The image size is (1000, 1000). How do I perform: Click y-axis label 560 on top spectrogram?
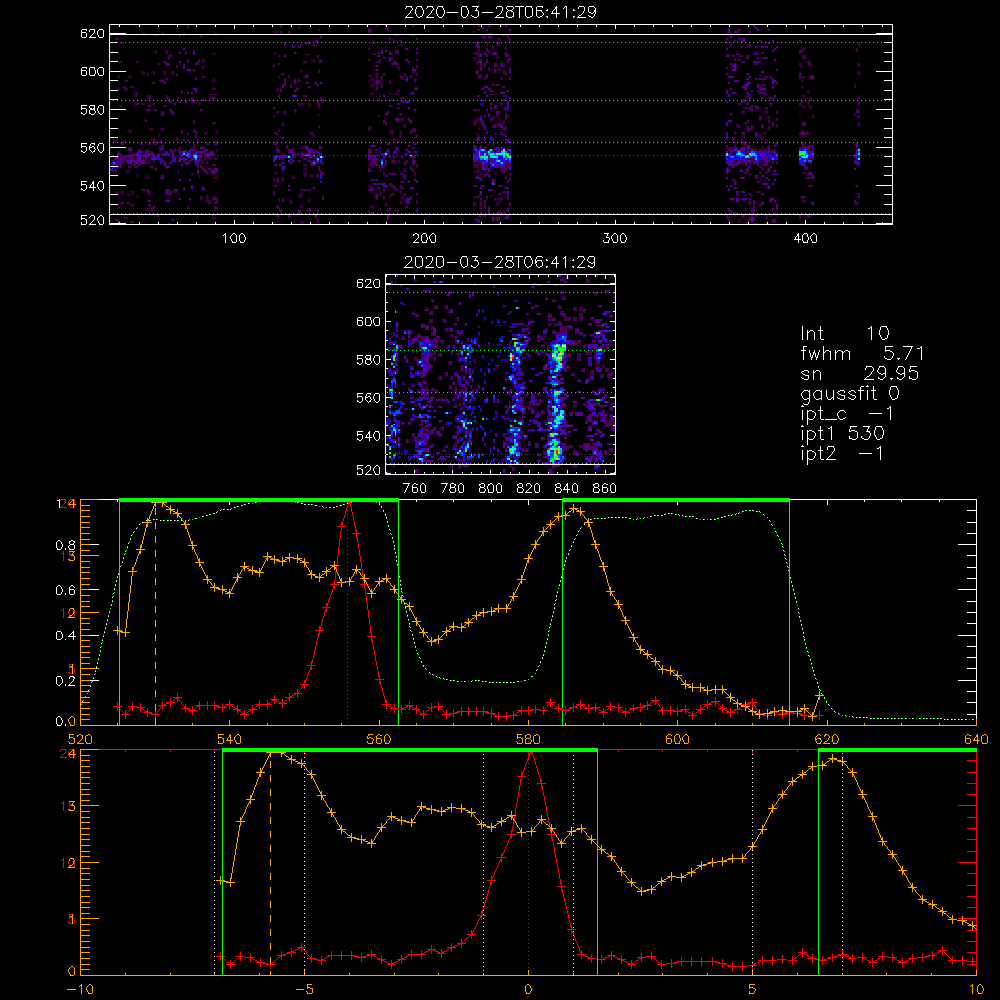[x=92, y=148]
